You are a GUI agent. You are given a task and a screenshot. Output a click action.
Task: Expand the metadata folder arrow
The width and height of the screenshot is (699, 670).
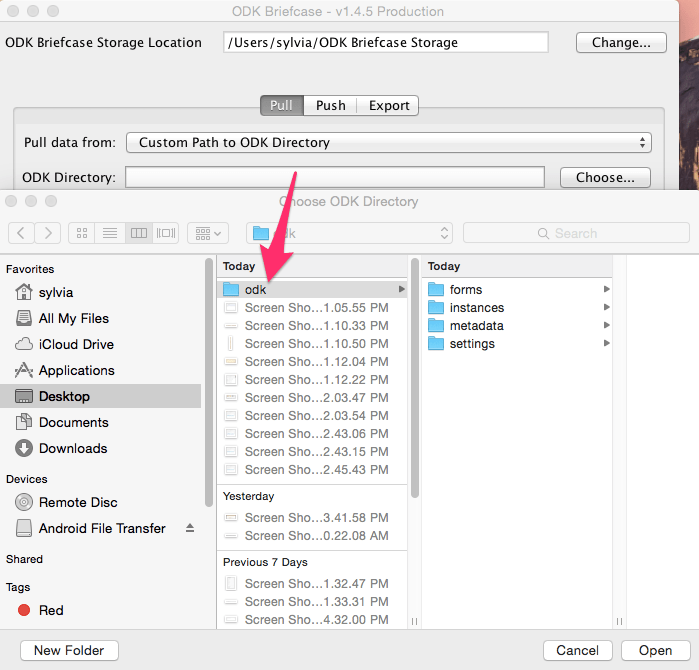[607, 325]
